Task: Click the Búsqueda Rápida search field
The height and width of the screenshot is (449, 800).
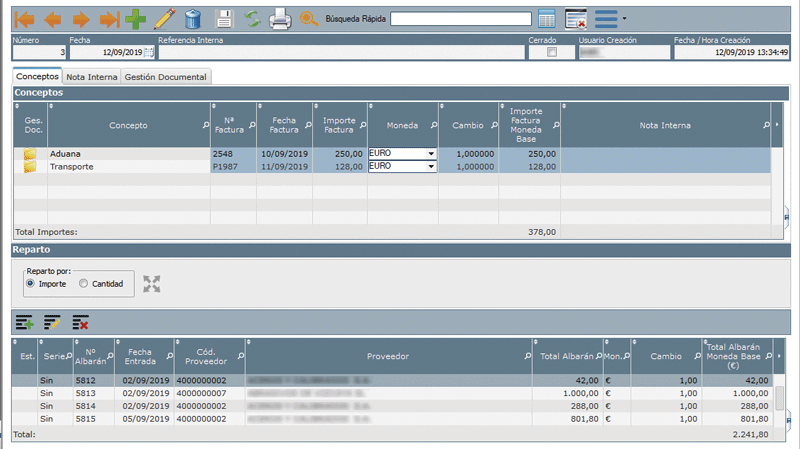Action: 460,18
